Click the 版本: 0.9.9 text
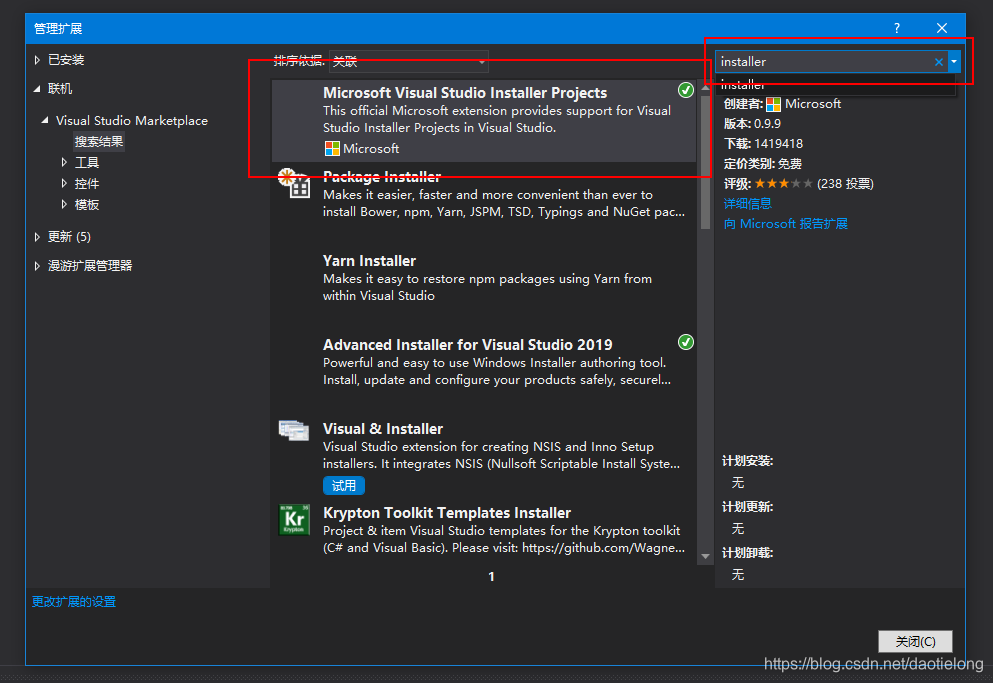This screenshot has height=683, width=993. click(752, 124)
